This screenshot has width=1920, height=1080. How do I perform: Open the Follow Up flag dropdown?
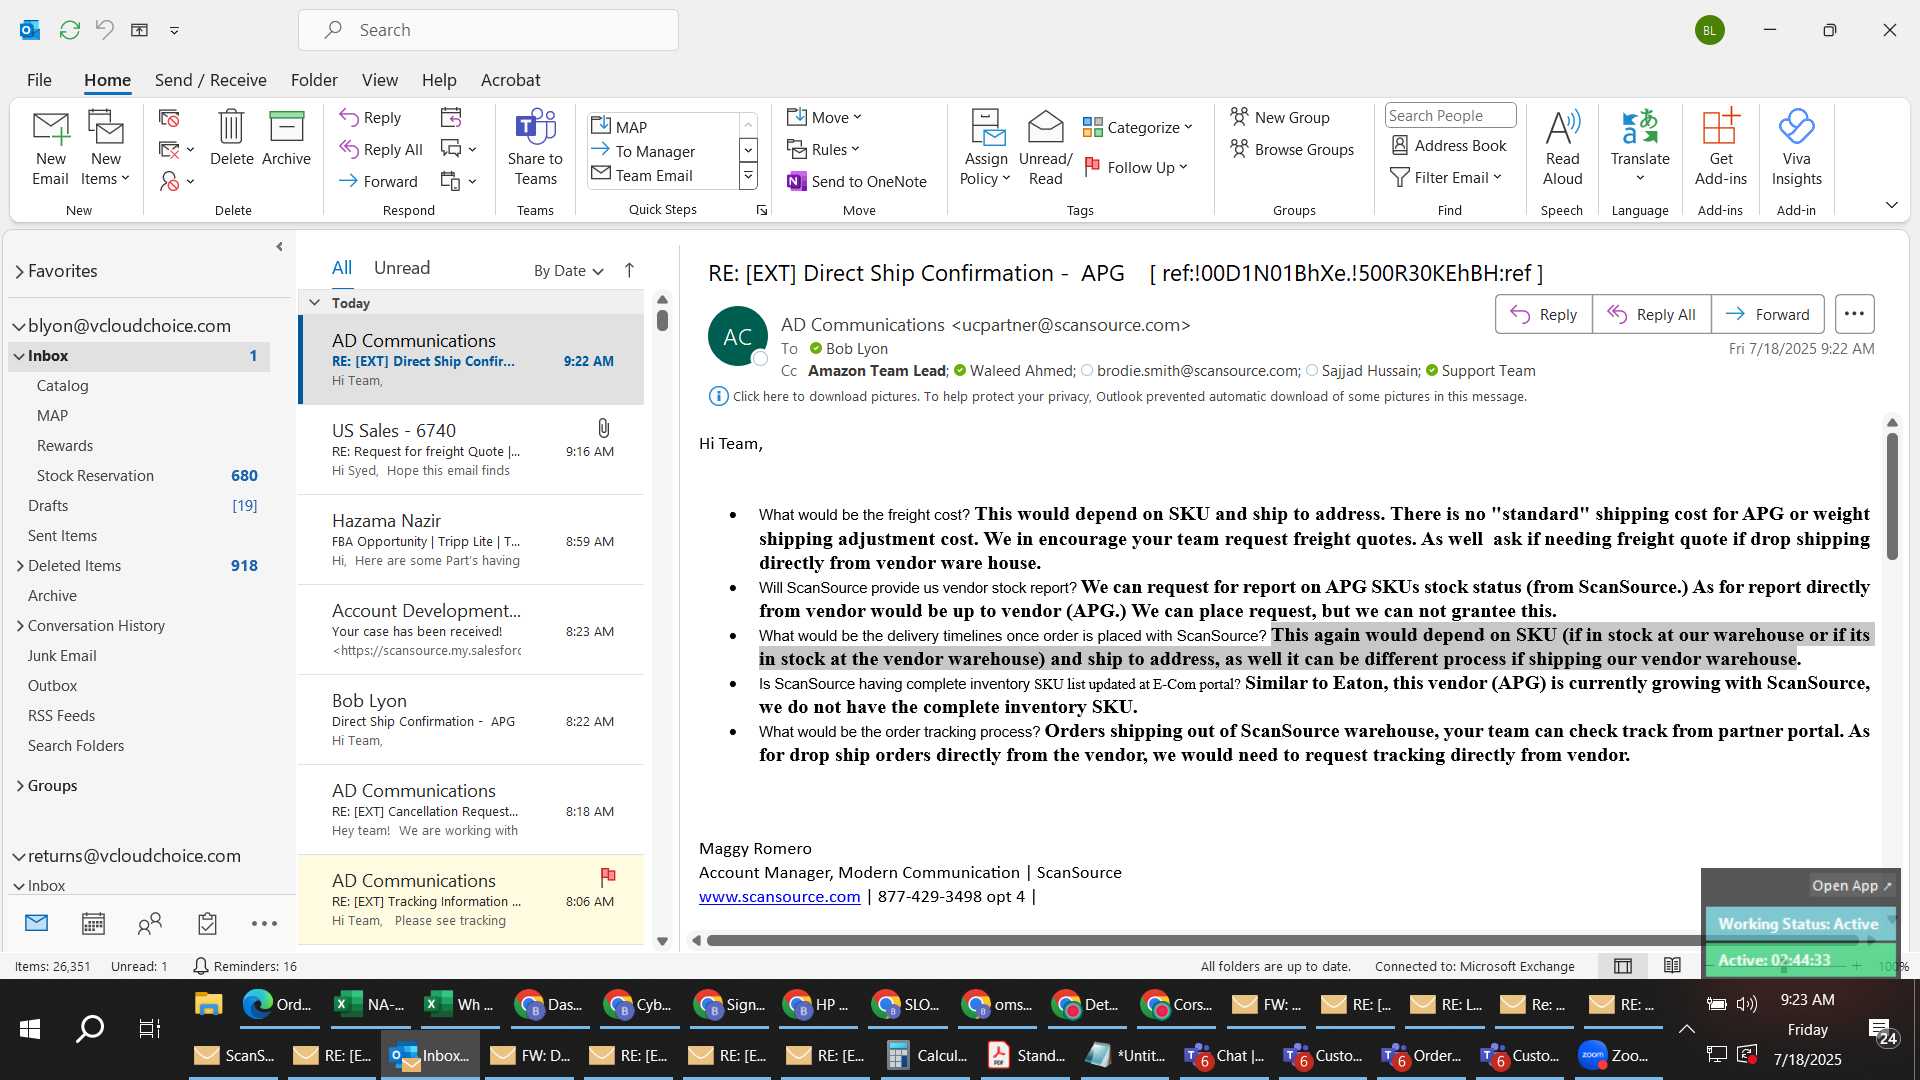pyautogui.click(x=1135, y=167)
